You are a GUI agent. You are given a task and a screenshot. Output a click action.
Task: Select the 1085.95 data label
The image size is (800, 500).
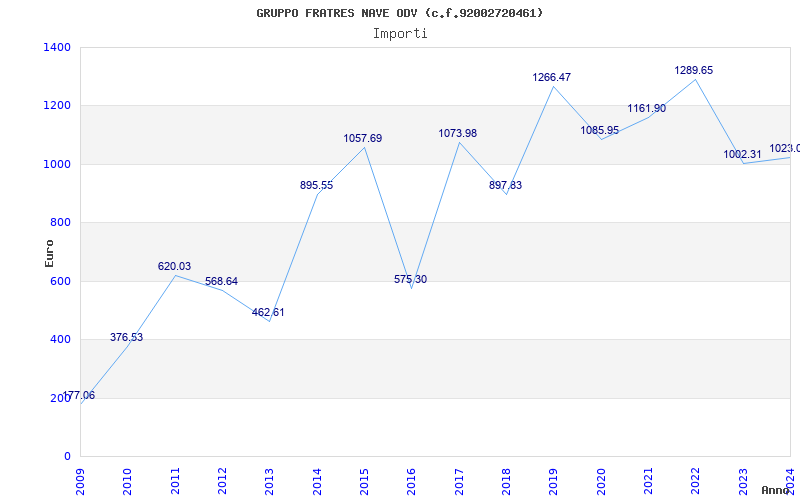tap(599, 130)
